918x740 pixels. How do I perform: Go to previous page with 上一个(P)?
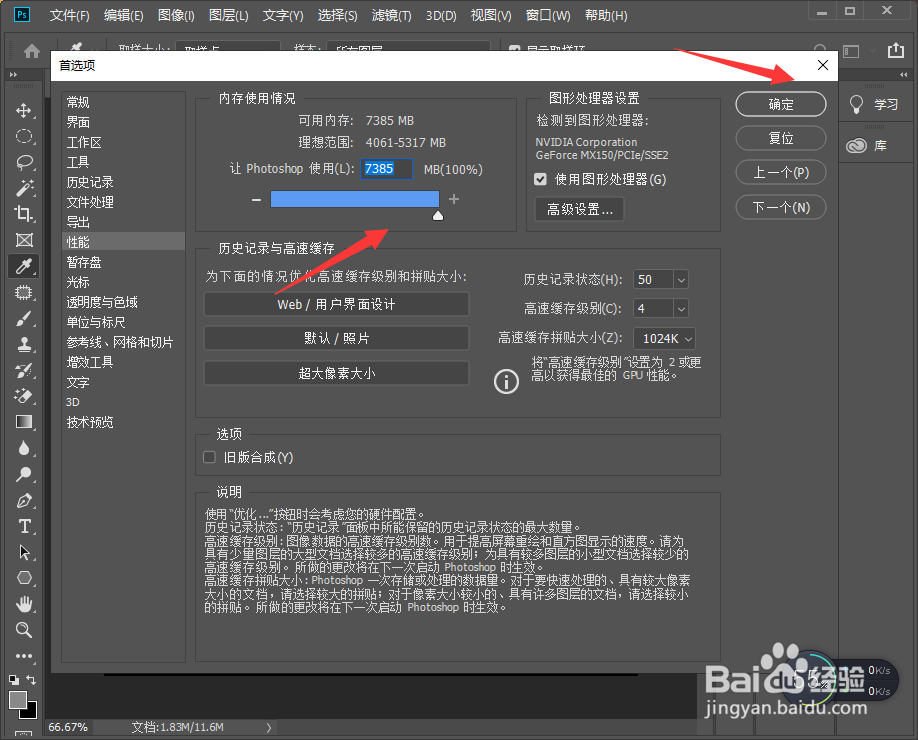[x=780, y=172]
